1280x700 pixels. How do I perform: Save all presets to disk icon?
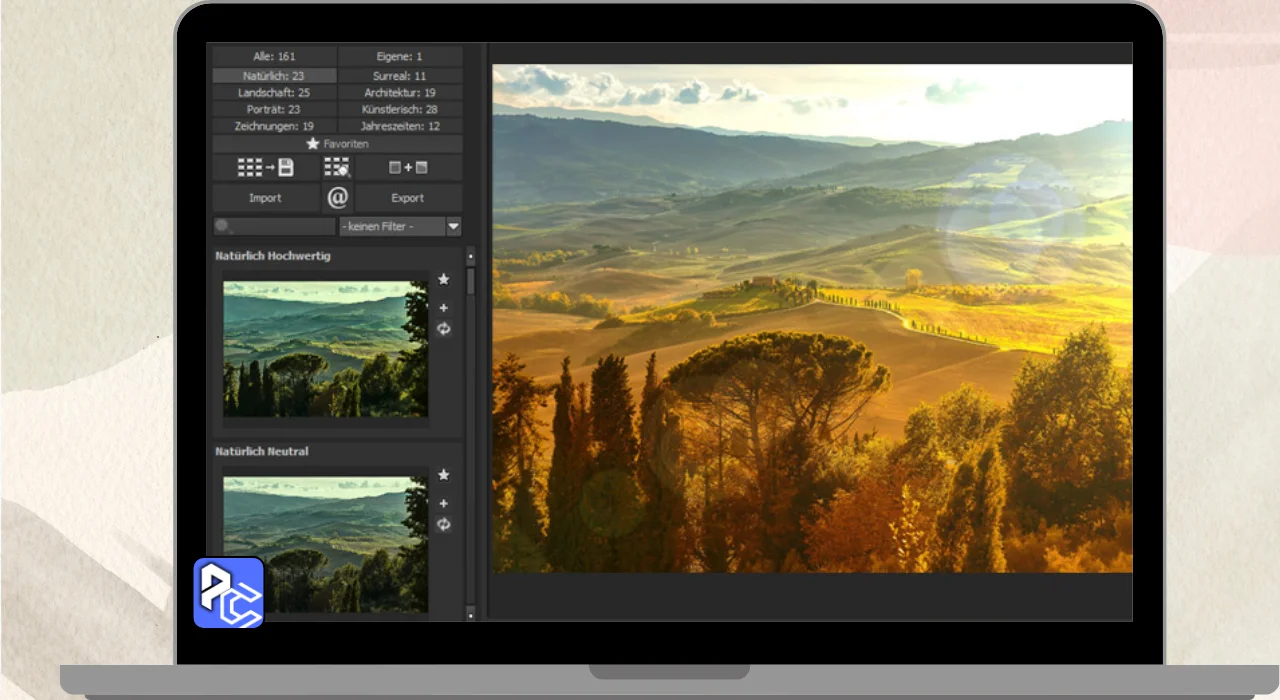265,168
